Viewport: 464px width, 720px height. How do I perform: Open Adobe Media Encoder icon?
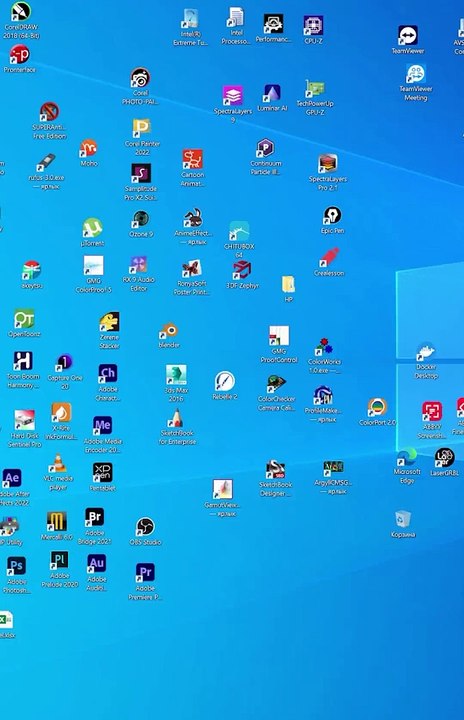point(102,426)
